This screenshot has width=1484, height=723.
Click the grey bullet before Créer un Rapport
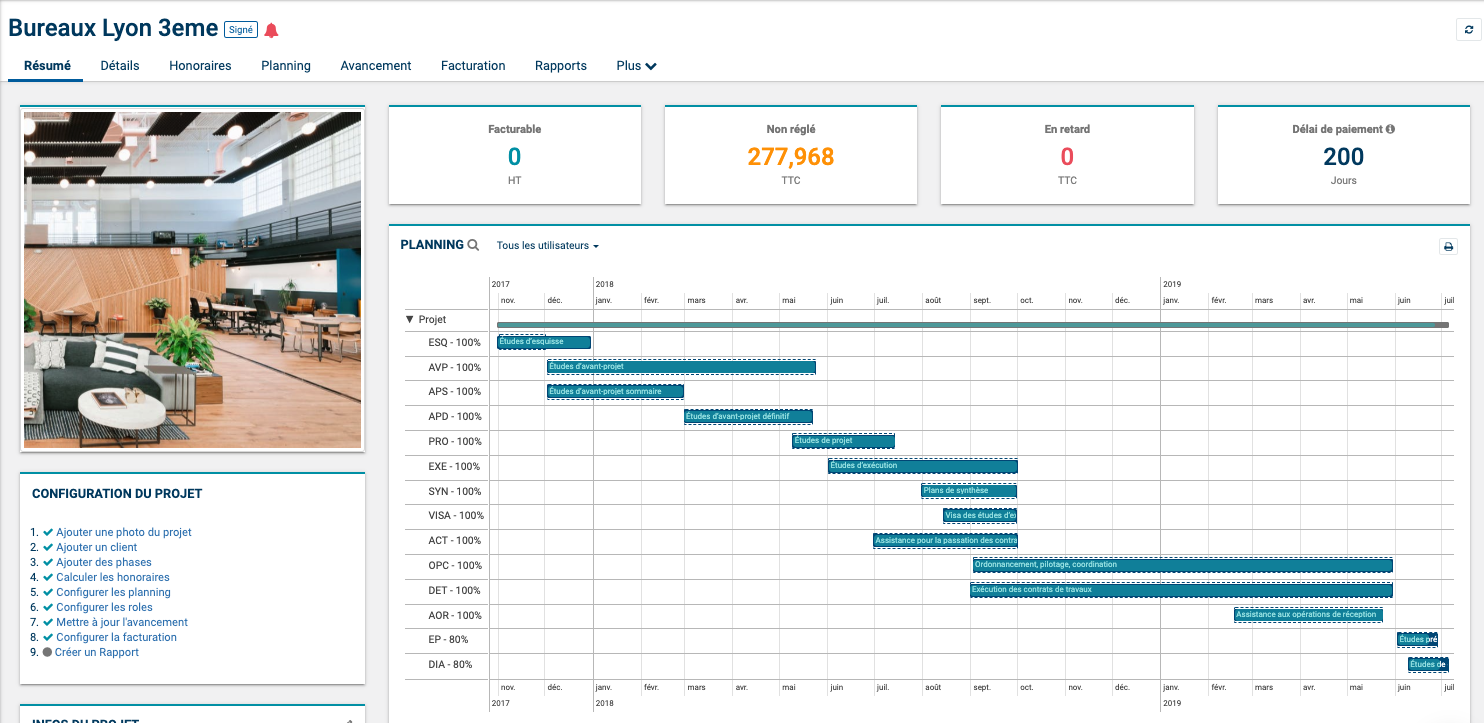click(47, 652)
